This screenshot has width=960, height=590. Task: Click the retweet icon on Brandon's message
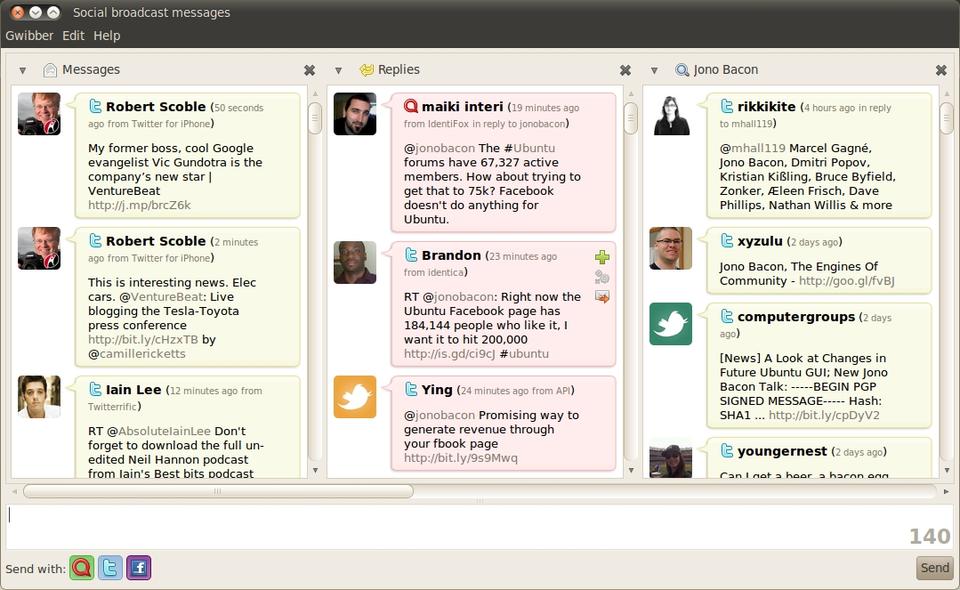(601, 277)
